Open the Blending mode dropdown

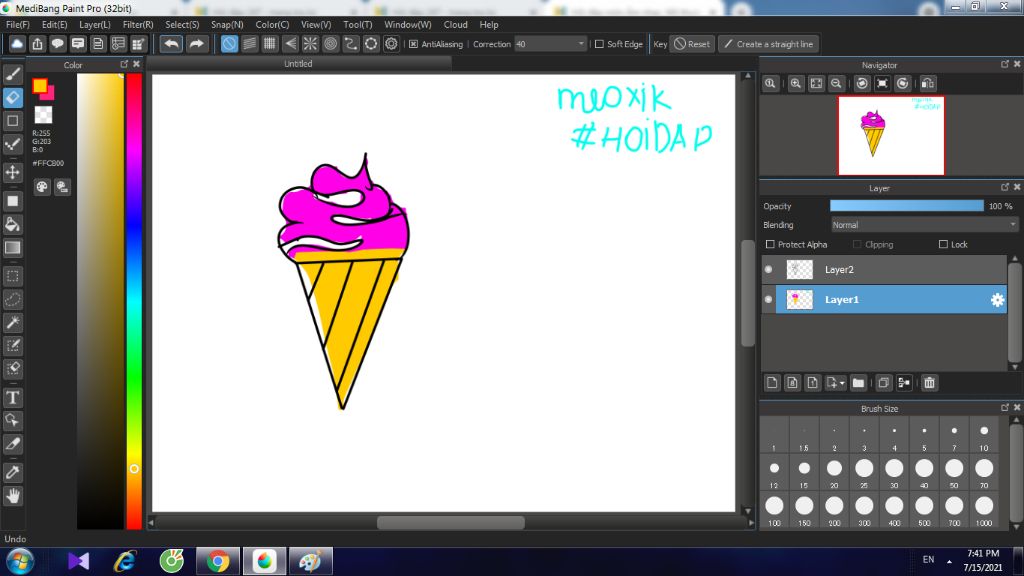(924, 225)
